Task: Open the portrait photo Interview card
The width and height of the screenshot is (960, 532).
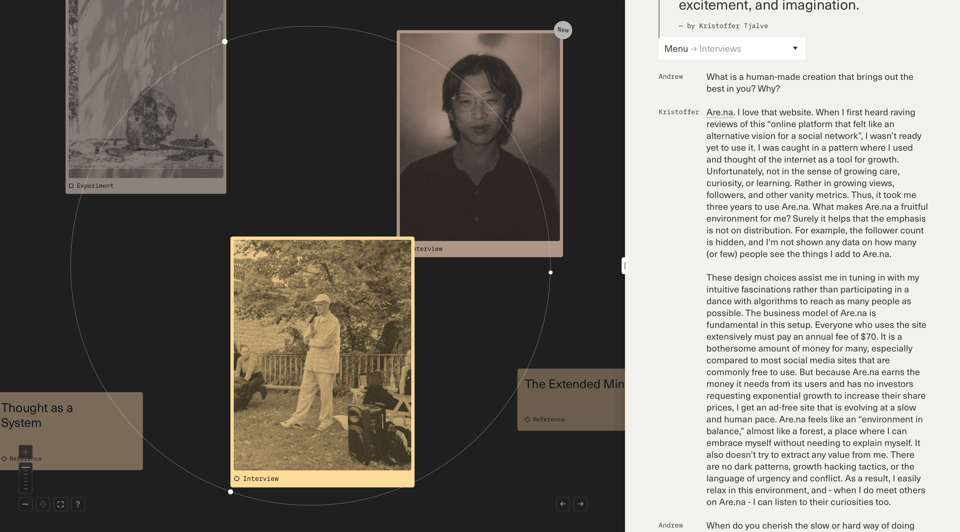Action: coord(480,135)
